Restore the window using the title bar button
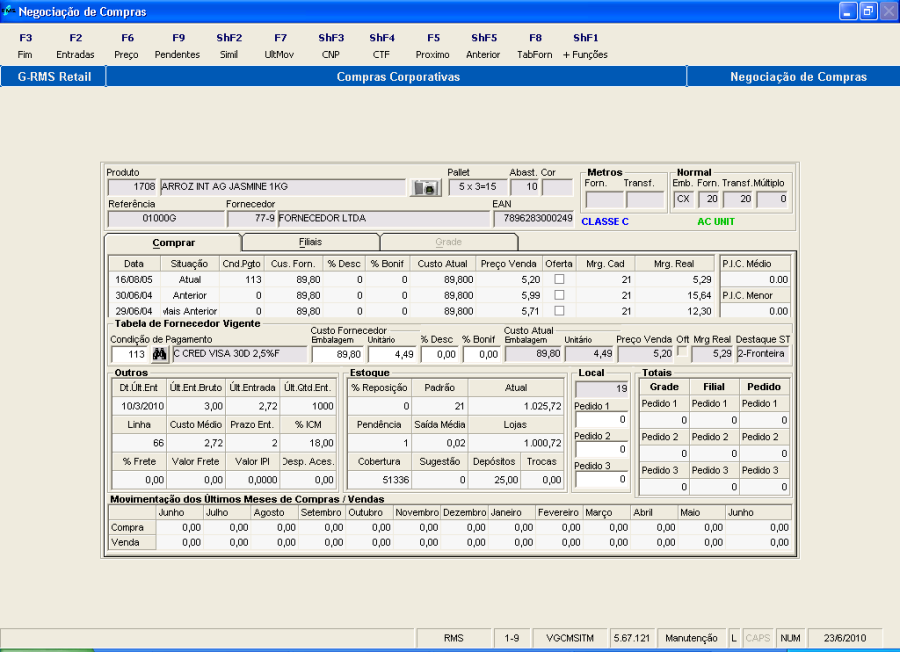 point(867,11)
